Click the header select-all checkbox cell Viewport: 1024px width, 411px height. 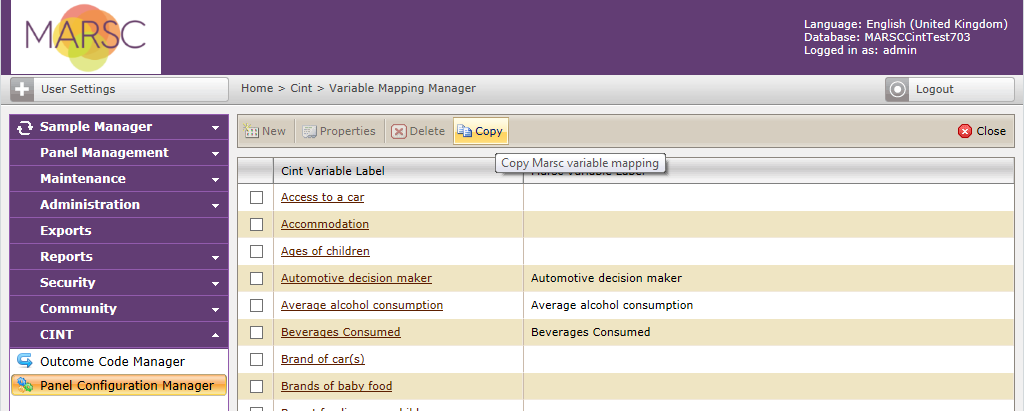(x=255, y=171)
